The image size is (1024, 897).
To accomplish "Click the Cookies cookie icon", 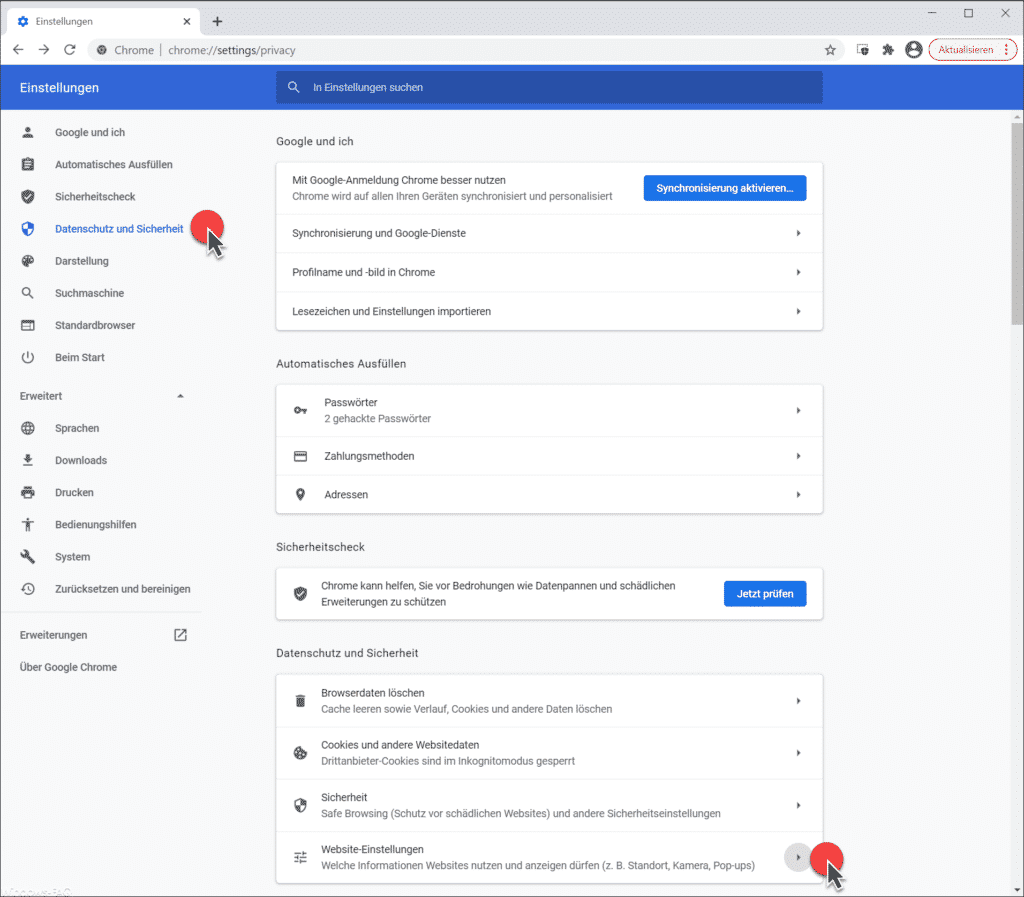I will coord(300,753).
